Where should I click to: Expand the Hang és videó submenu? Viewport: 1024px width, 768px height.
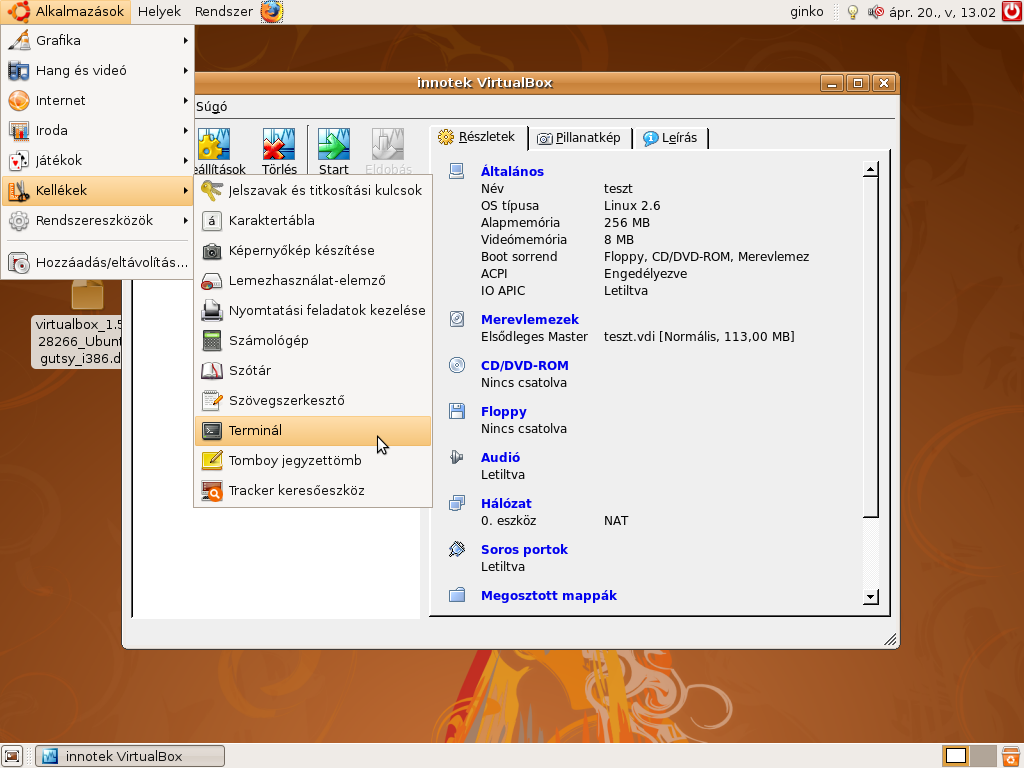(98, 71)
